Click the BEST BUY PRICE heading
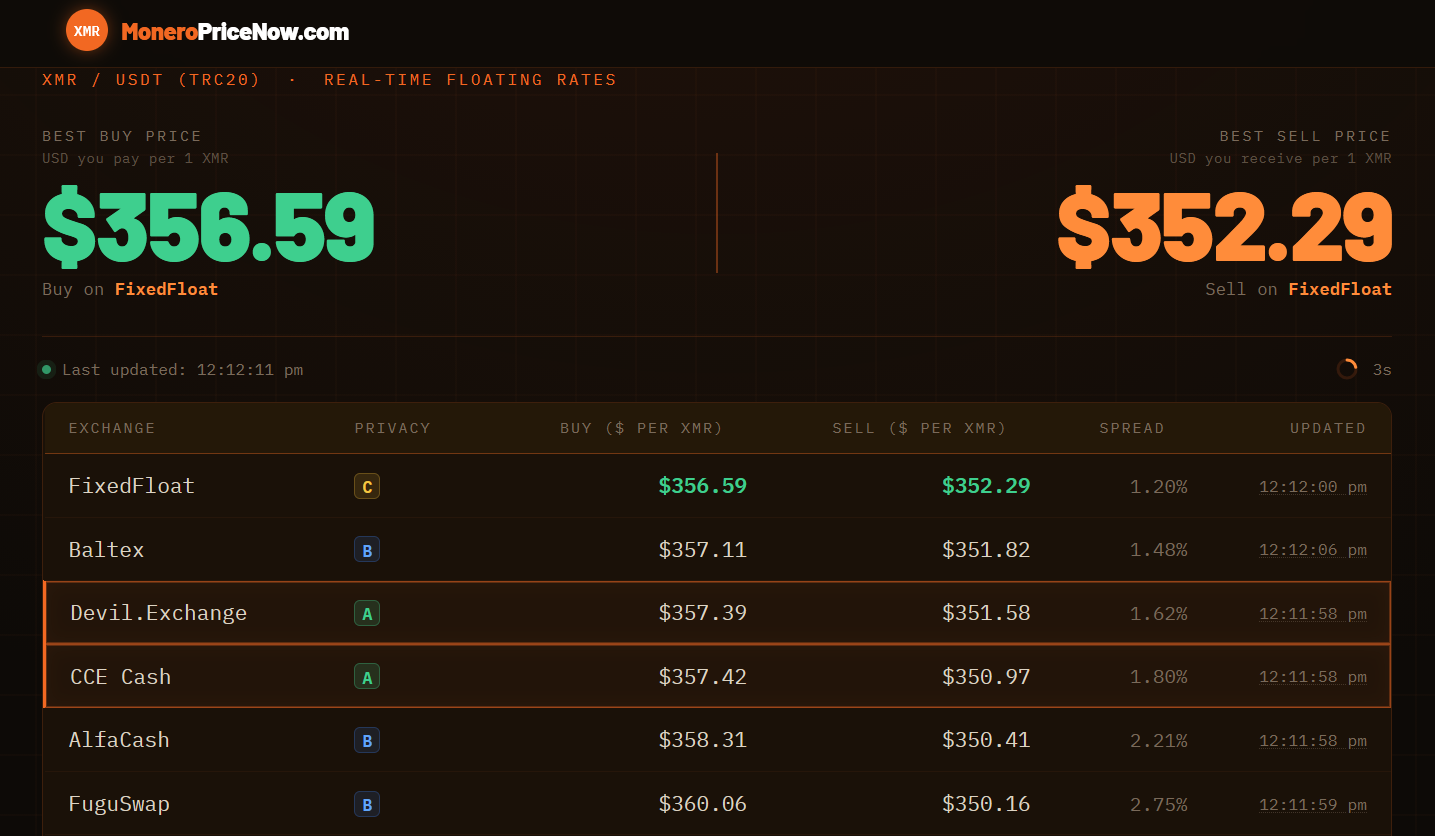This screenshot has height=836, width=1435. tap(122, 136)
